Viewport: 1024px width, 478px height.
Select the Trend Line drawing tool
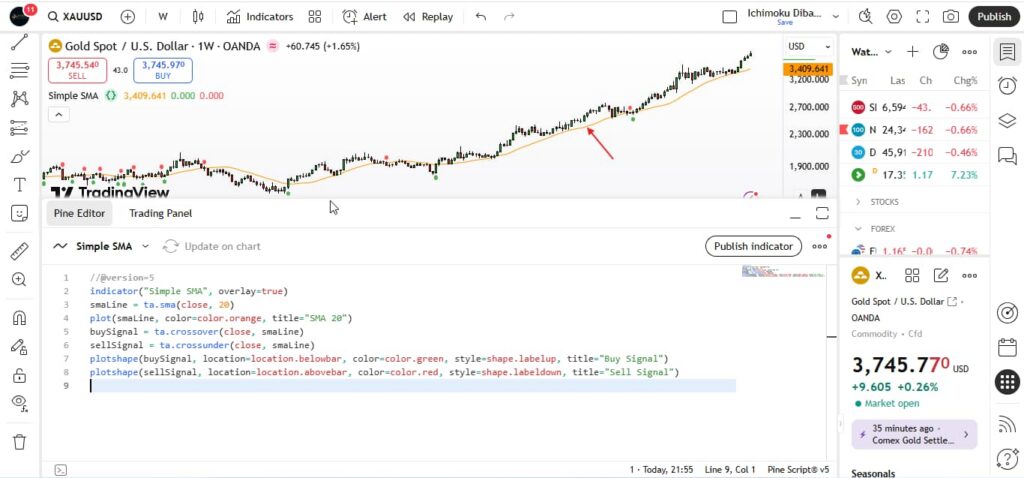[19, 43]
